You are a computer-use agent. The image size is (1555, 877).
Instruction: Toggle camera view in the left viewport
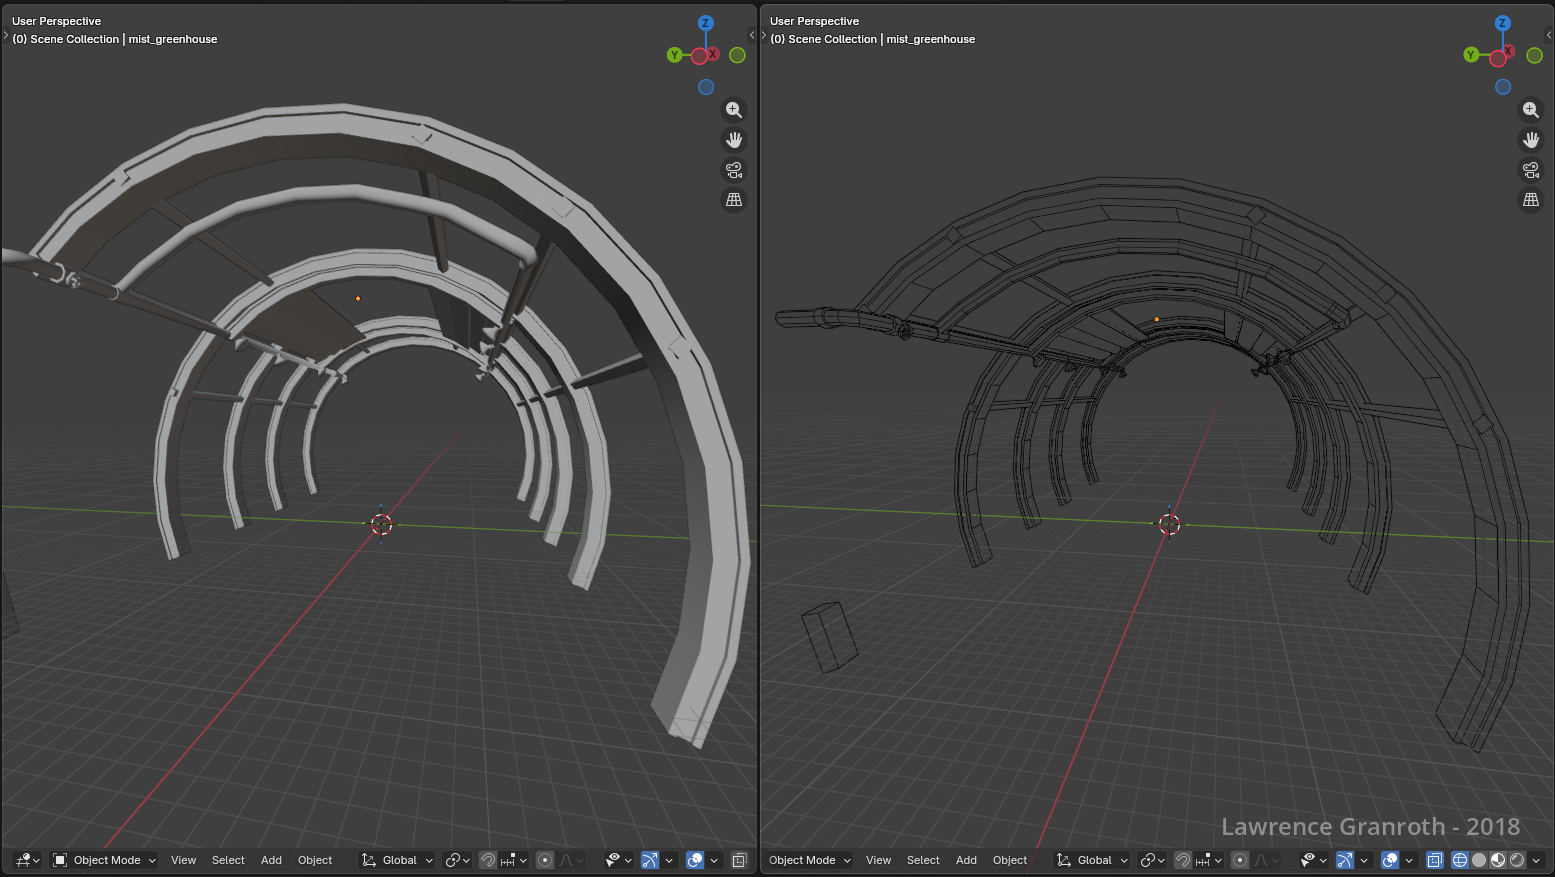734,170
